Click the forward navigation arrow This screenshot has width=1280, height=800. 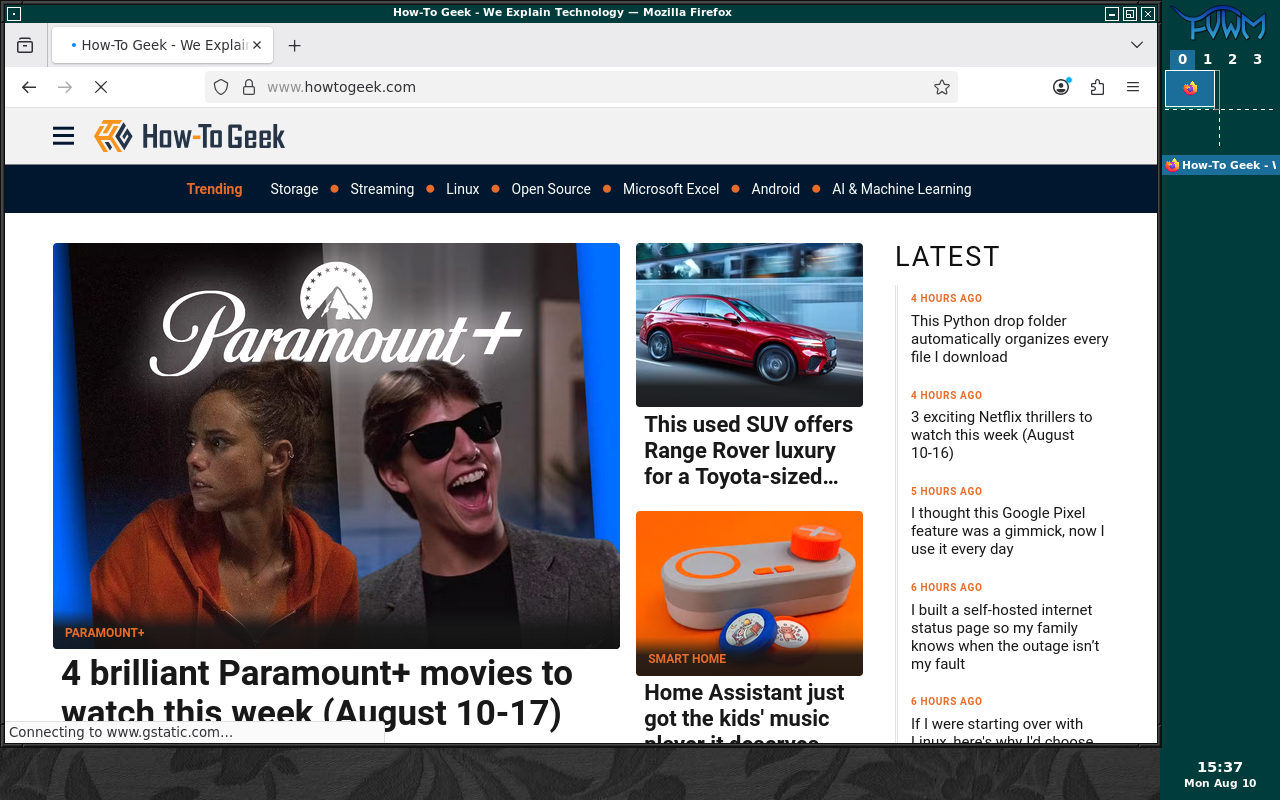(x=65, y=87)
